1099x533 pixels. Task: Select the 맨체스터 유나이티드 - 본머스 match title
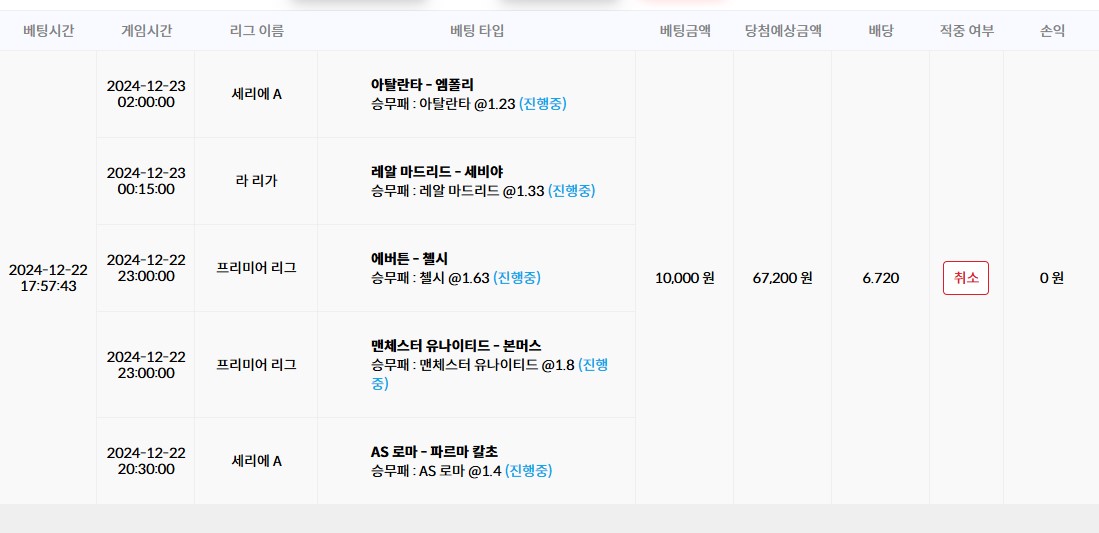coord(456,345)
